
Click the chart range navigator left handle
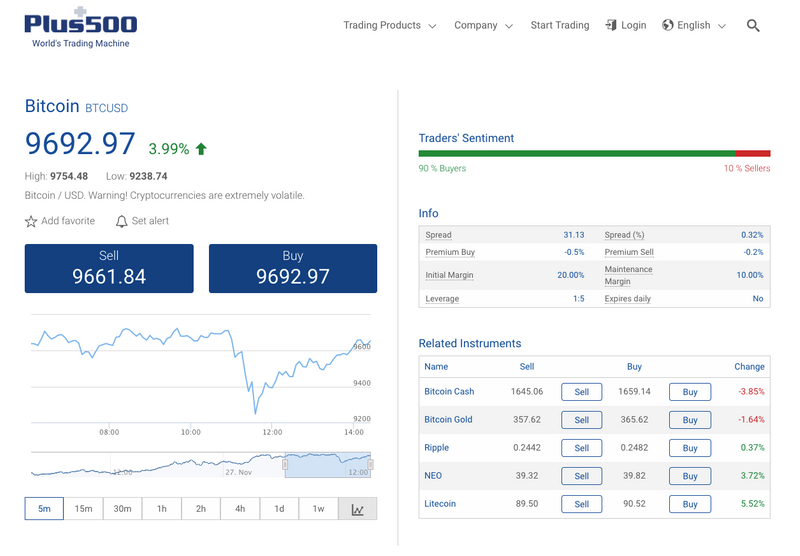click(x=285, y=464)
